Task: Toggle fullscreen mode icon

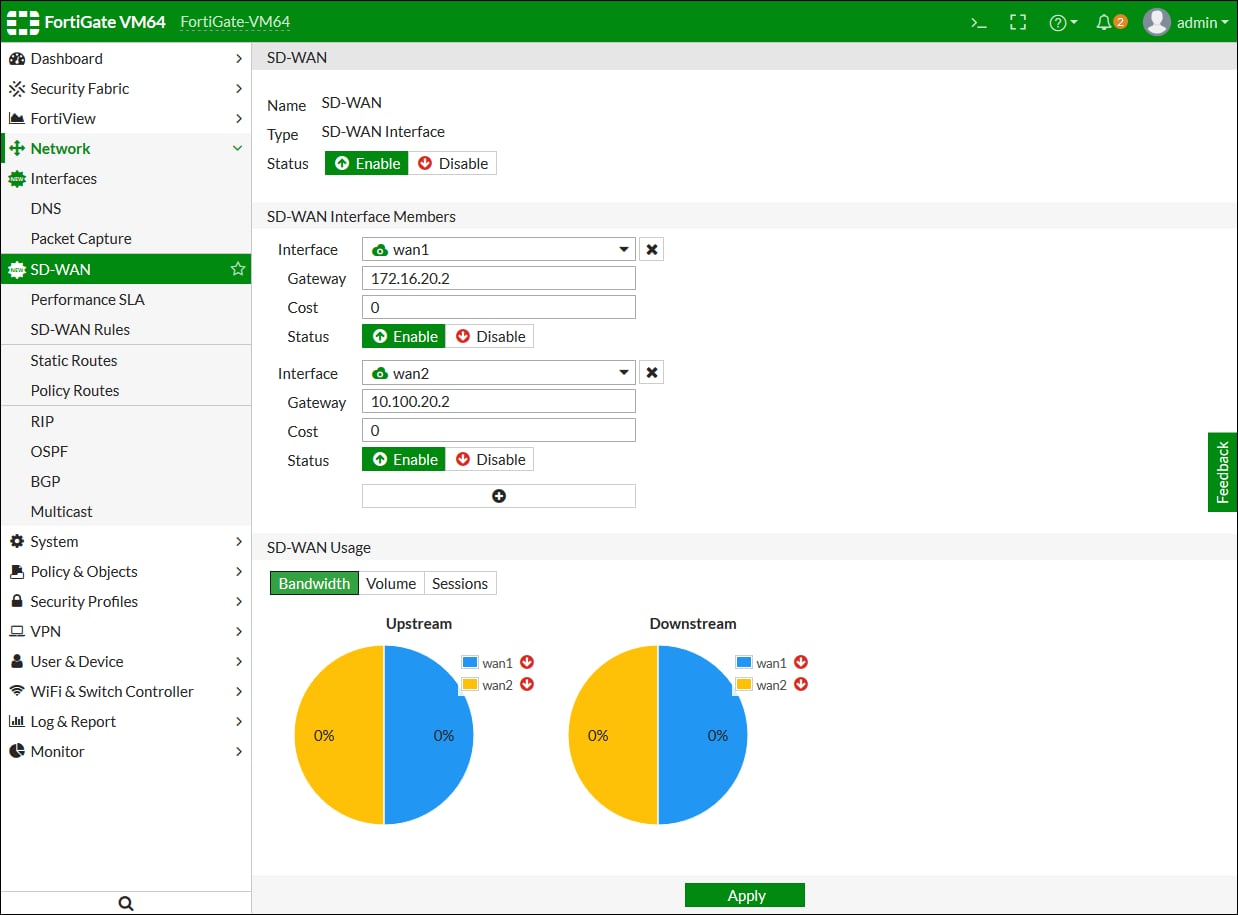Action: [x=1018, y=22]
